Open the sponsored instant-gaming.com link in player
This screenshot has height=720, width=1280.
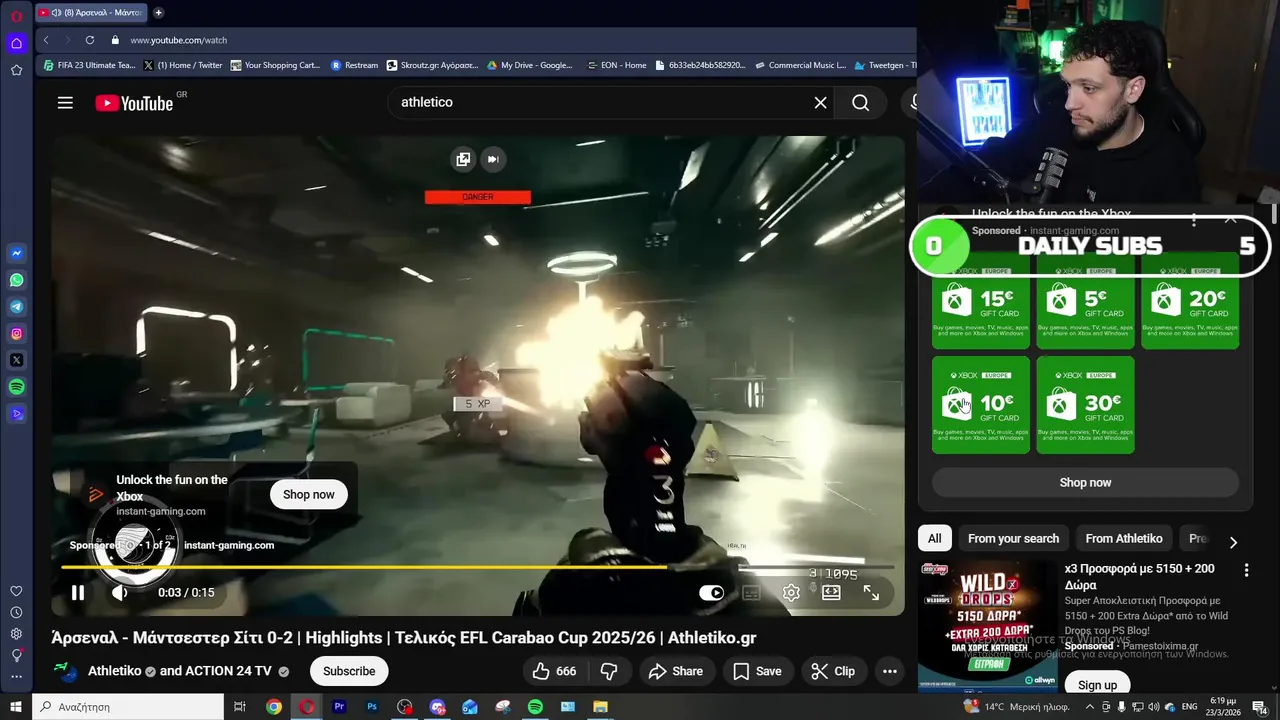pyautogui.click(x=229, y=545)
